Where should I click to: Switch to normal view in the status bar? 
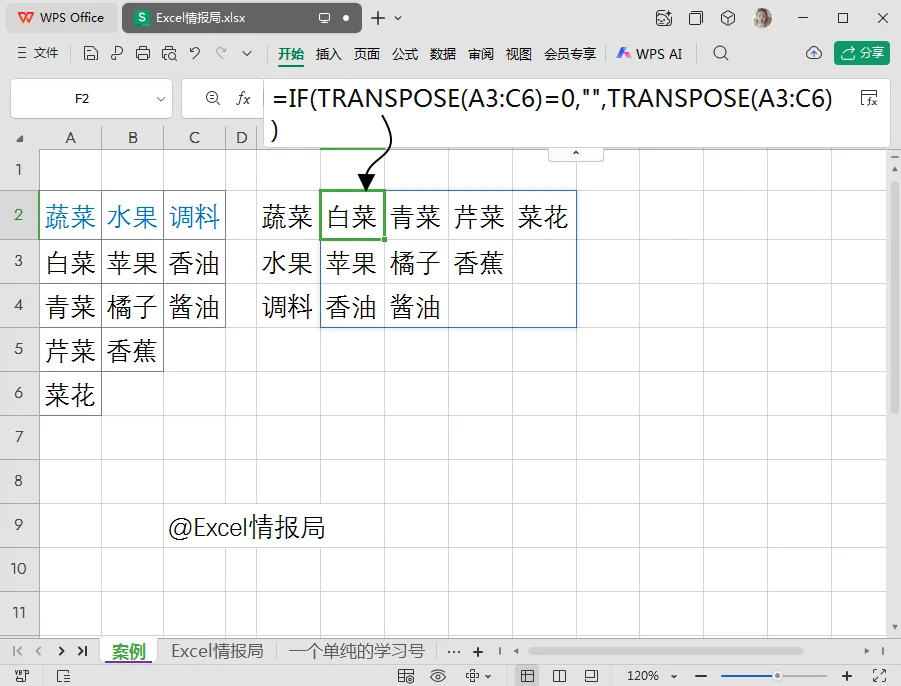coord(527,676)
